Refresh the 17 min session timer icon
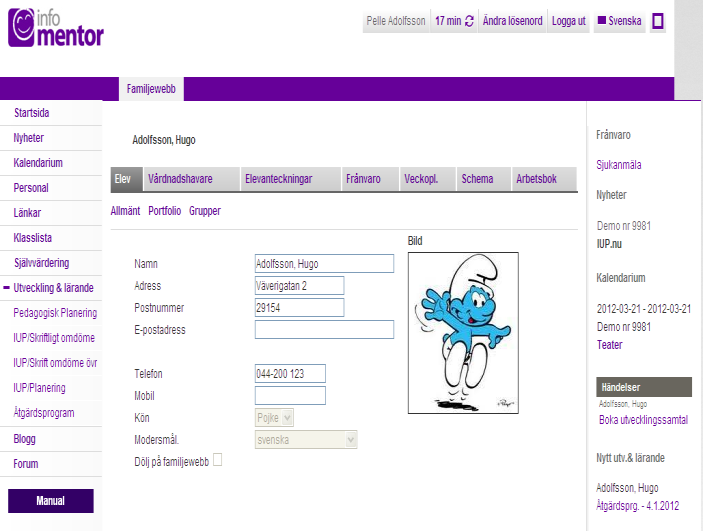This screenshot has height=531, width=703. [469, 21]
